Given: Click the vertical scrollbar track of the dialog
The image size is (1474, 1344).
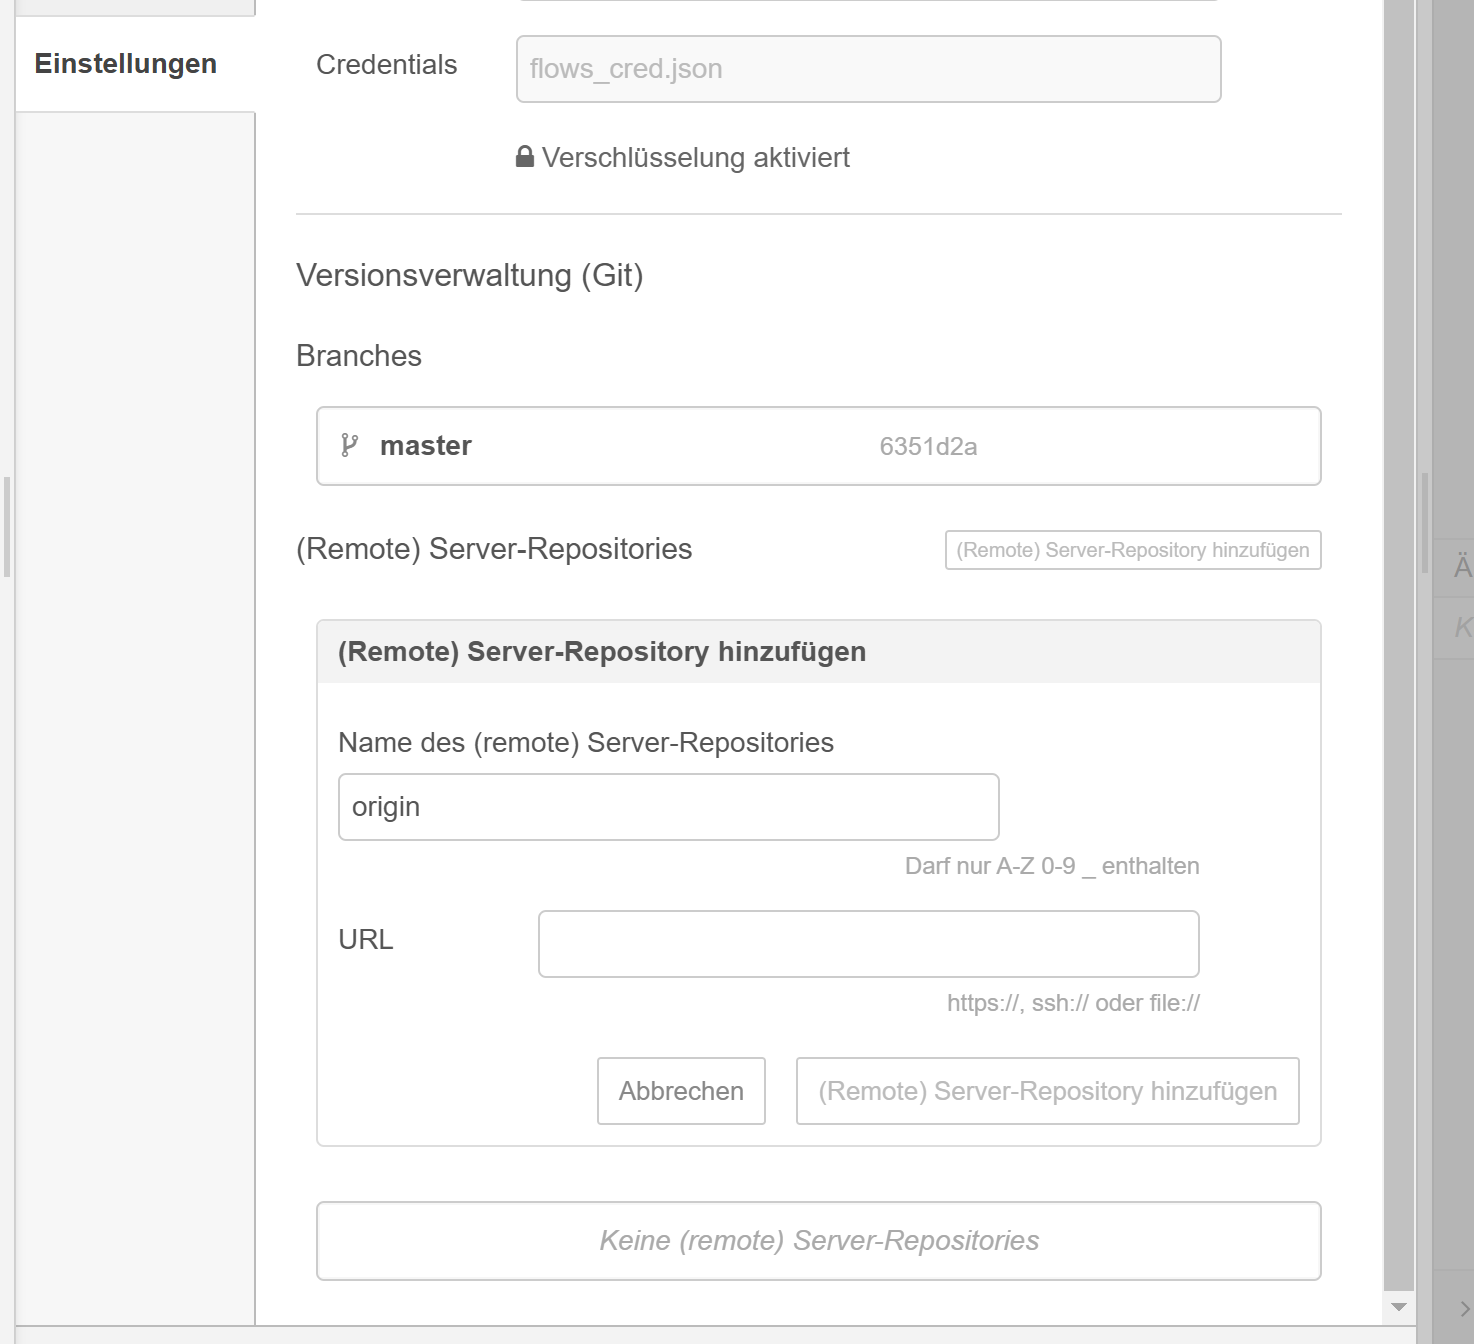Looking at the screenshot, I should pos(1399,700).
